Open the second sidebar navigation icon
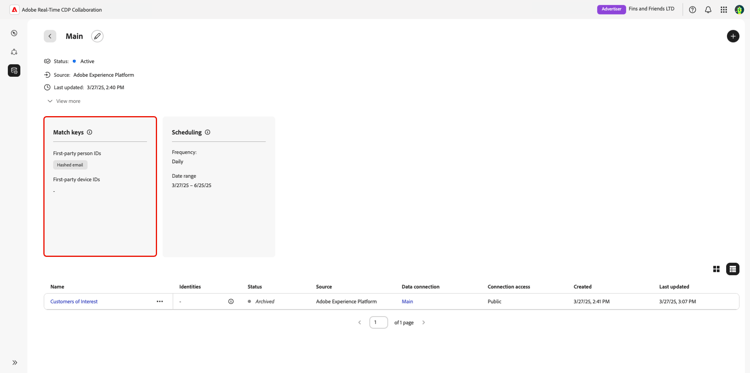This screenshot has height=373, width=750. (14, 52)
